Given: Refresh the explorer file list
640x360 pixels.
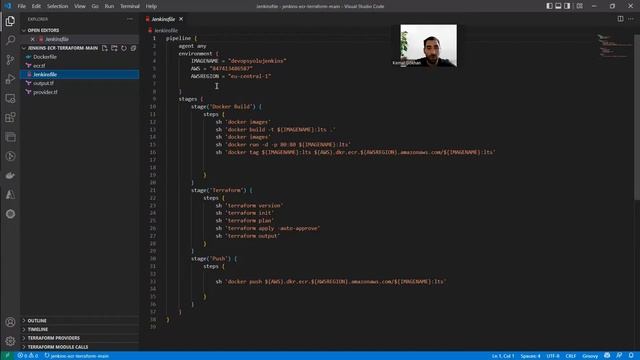Looking at the screenshot, I should (x=124, y=48).
